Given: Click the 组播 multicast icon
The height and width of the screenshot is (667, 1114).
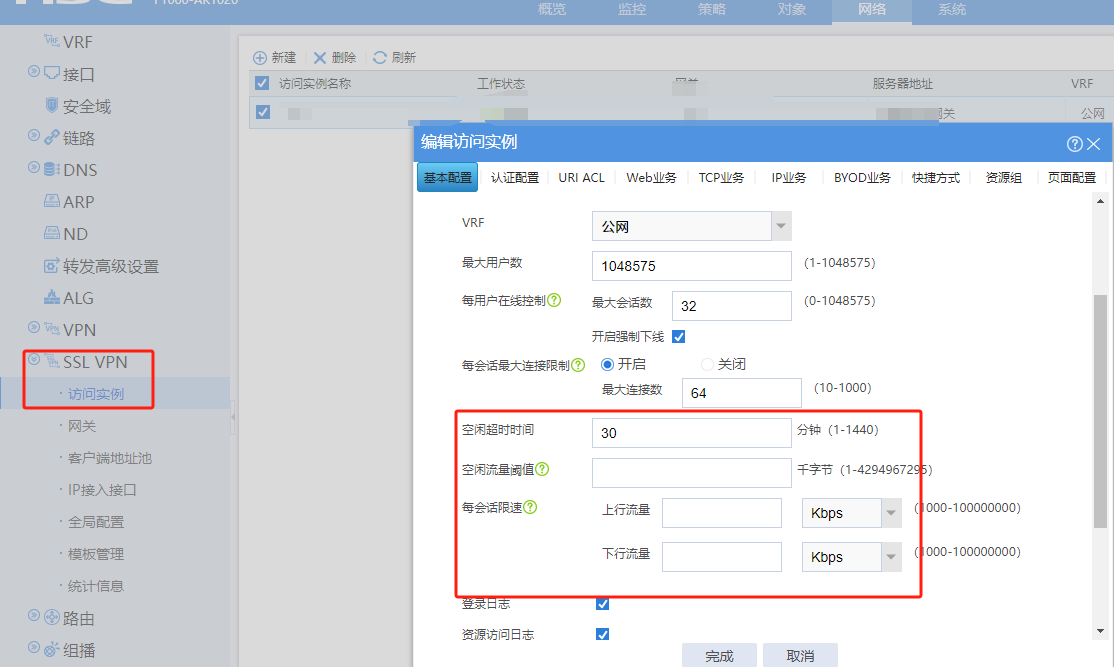Looking at the screenshot, I should (x=52, y=649).
